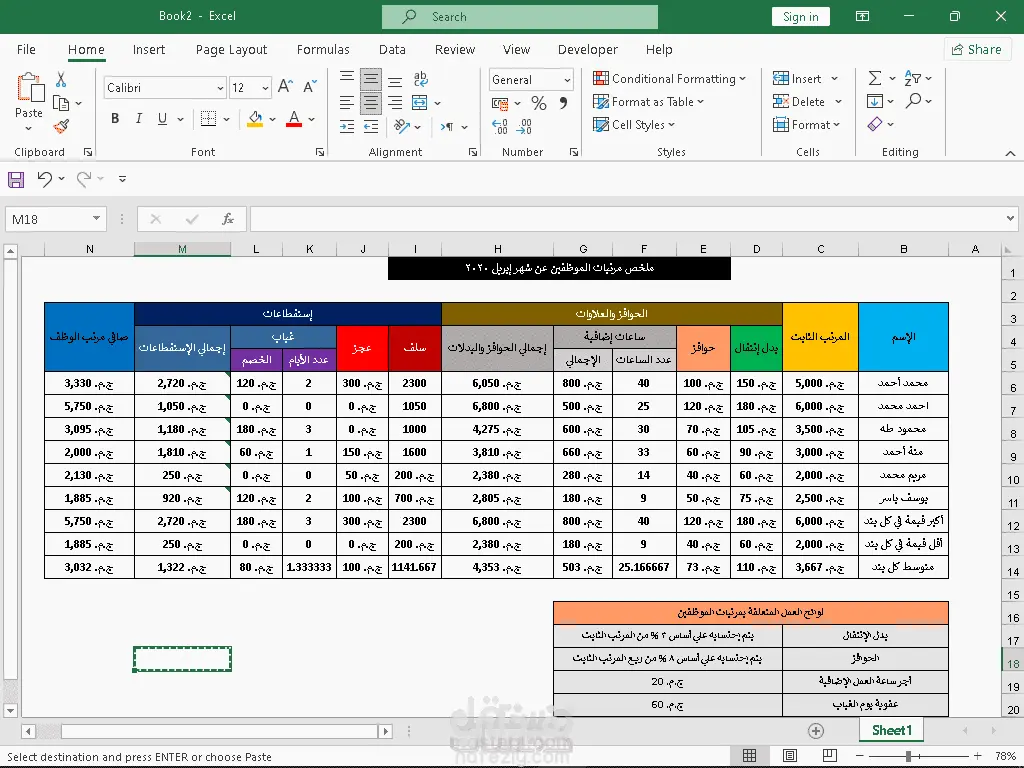This screenshot has width=1024, height=768.
Task: Switch to Page Layout view in status bar
Action: [x=790, y=757]
